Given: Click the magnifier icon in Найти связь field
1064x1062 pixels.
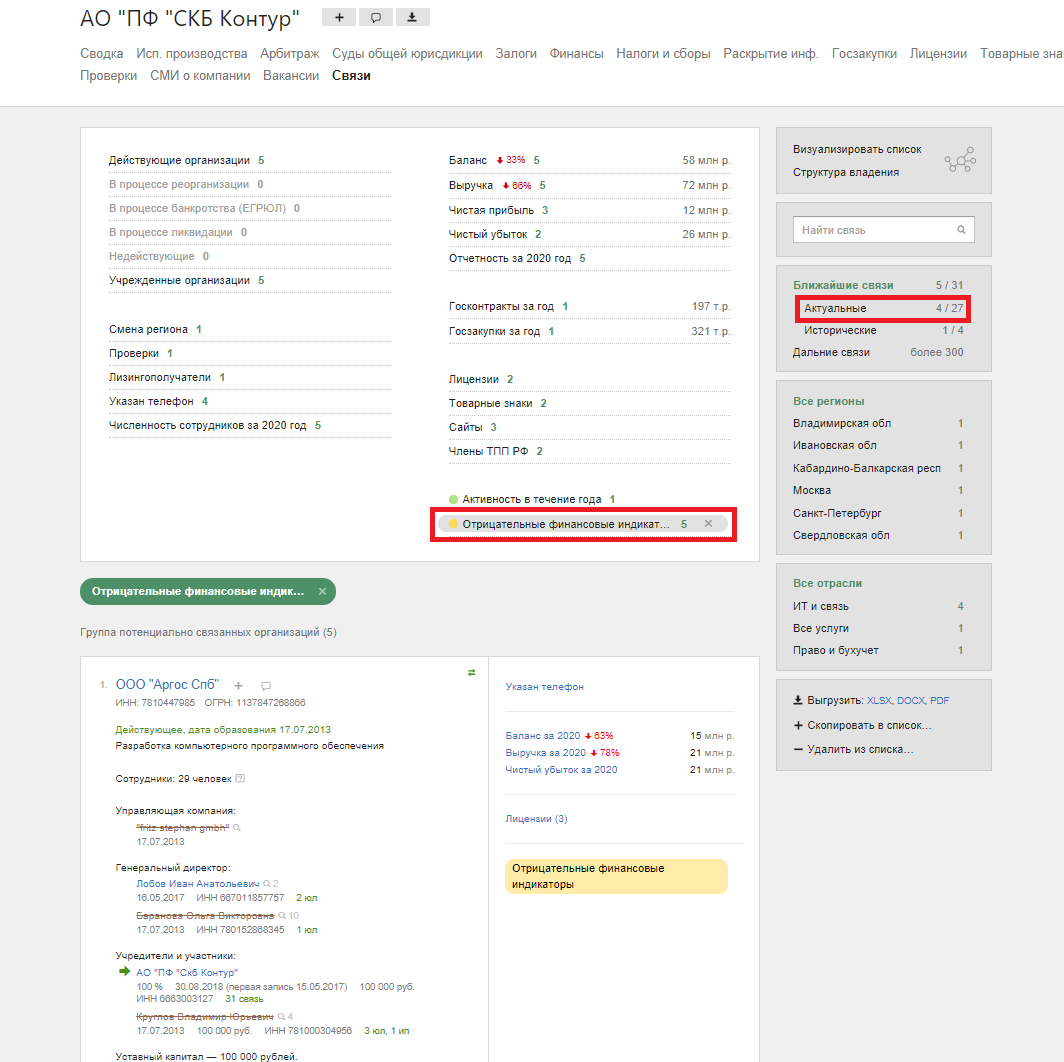Looking at the screenshot, I should click(x=961, y=230).
